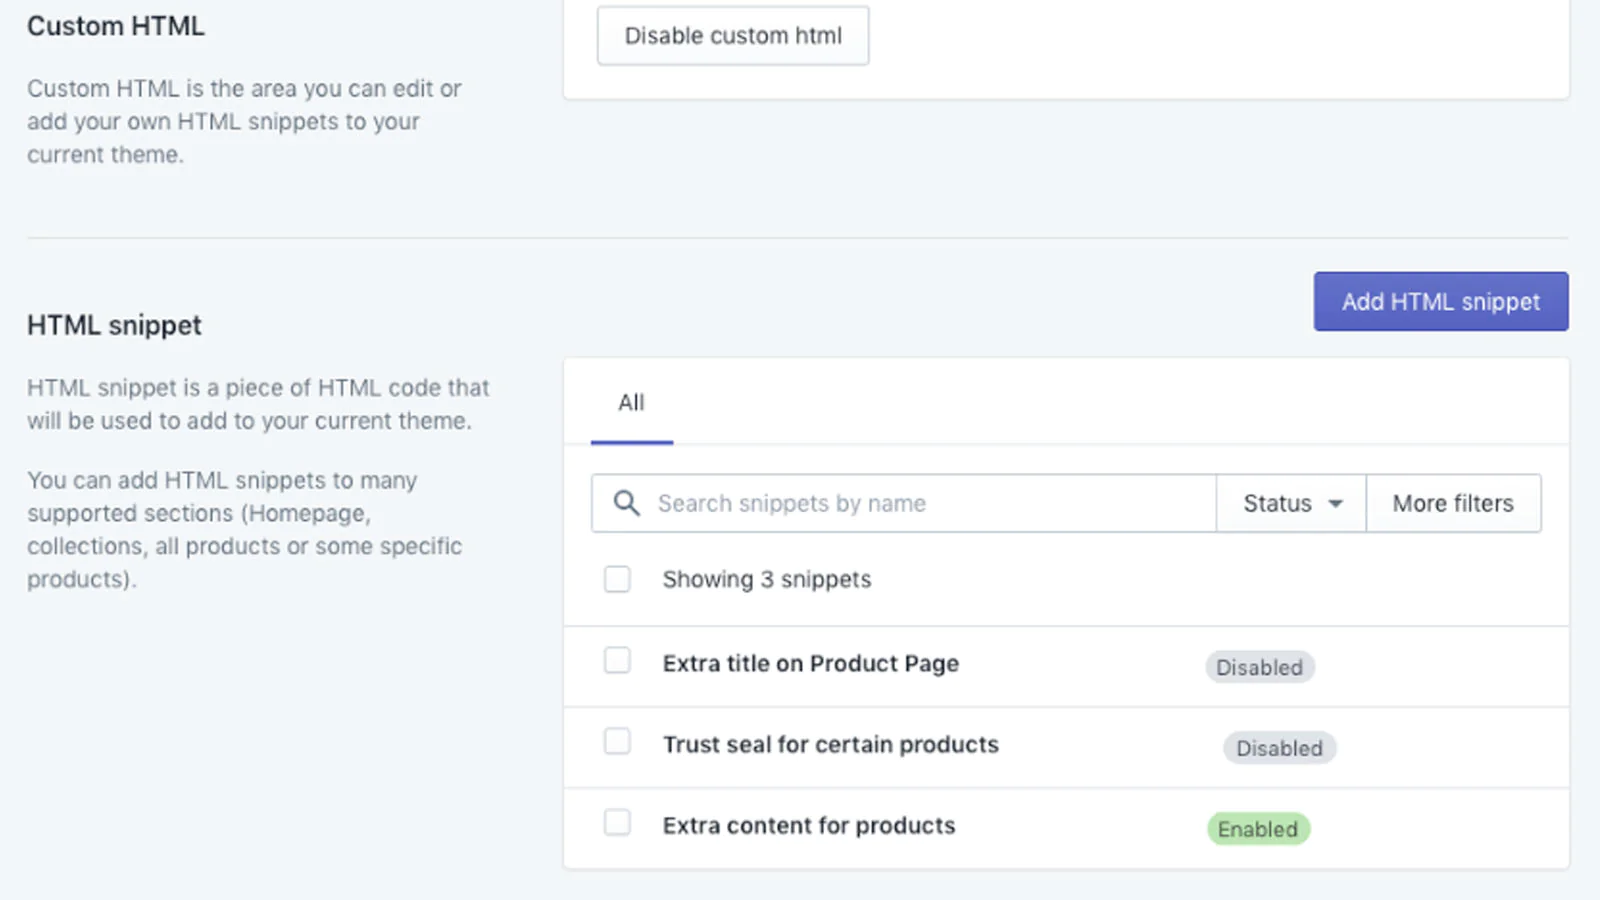
Task: Click the magnifier icon in snippet search
Action: tap(626, 503)
